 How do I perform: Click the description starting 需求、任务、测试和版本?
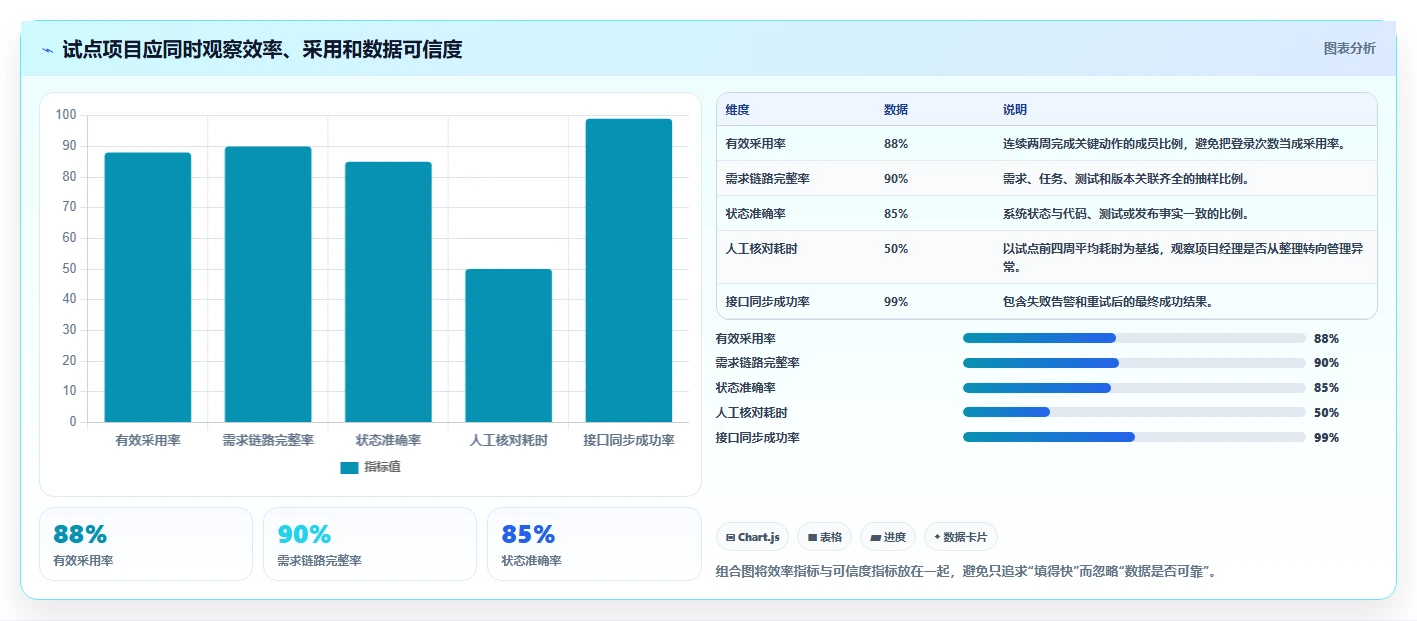coord(1127,179)
